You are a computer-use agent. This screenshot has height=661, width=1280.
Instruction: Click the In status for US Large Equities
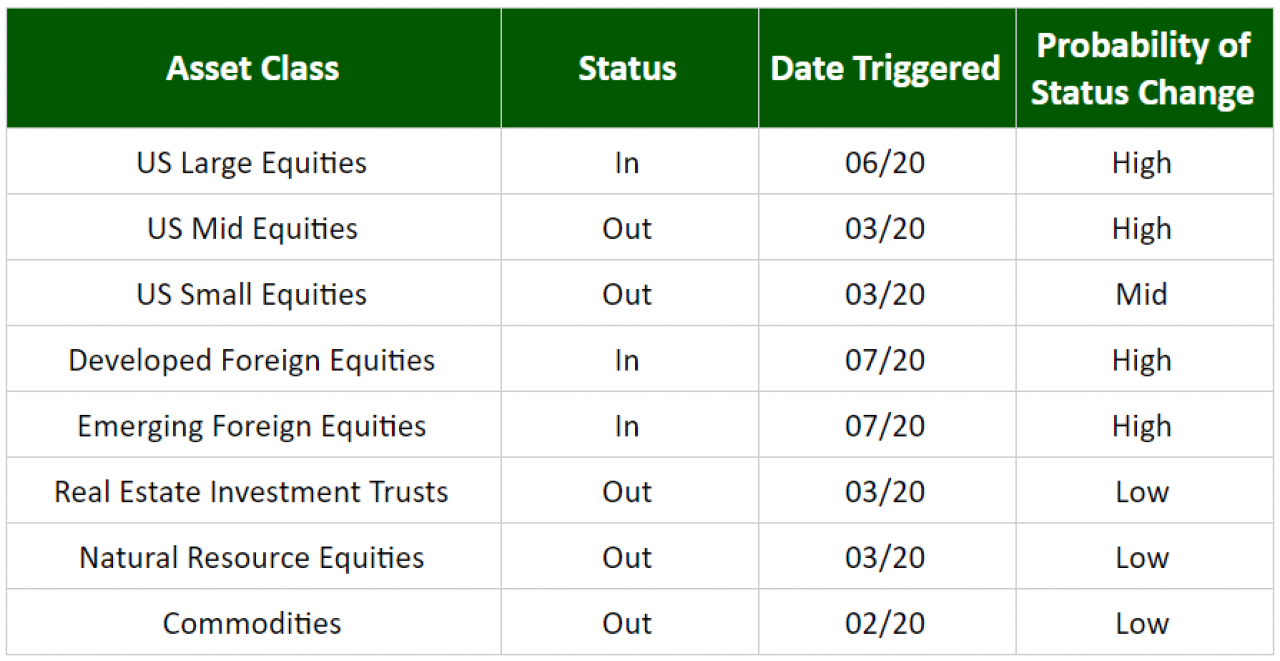click(627, 162)
